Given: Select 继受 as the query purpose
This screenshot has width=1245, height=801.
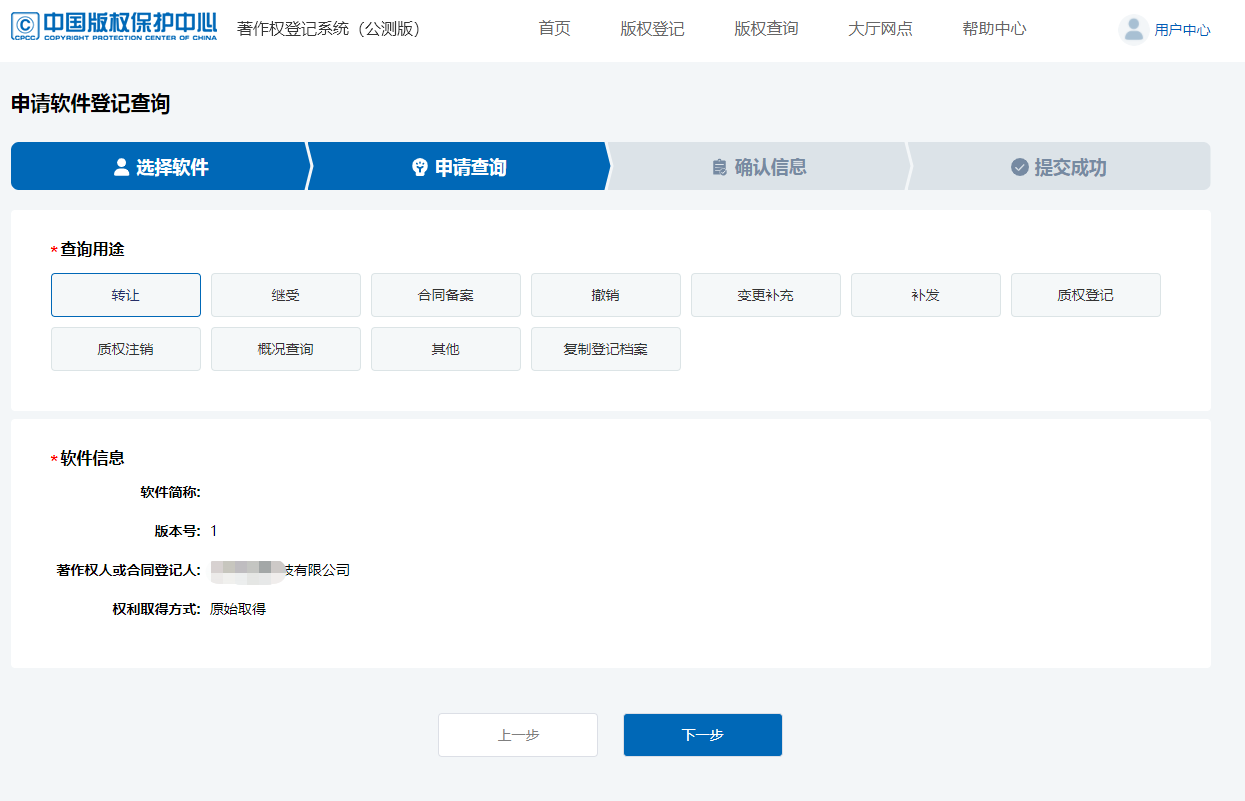Looking at the screenshot, I should click(x=285, y=295).
